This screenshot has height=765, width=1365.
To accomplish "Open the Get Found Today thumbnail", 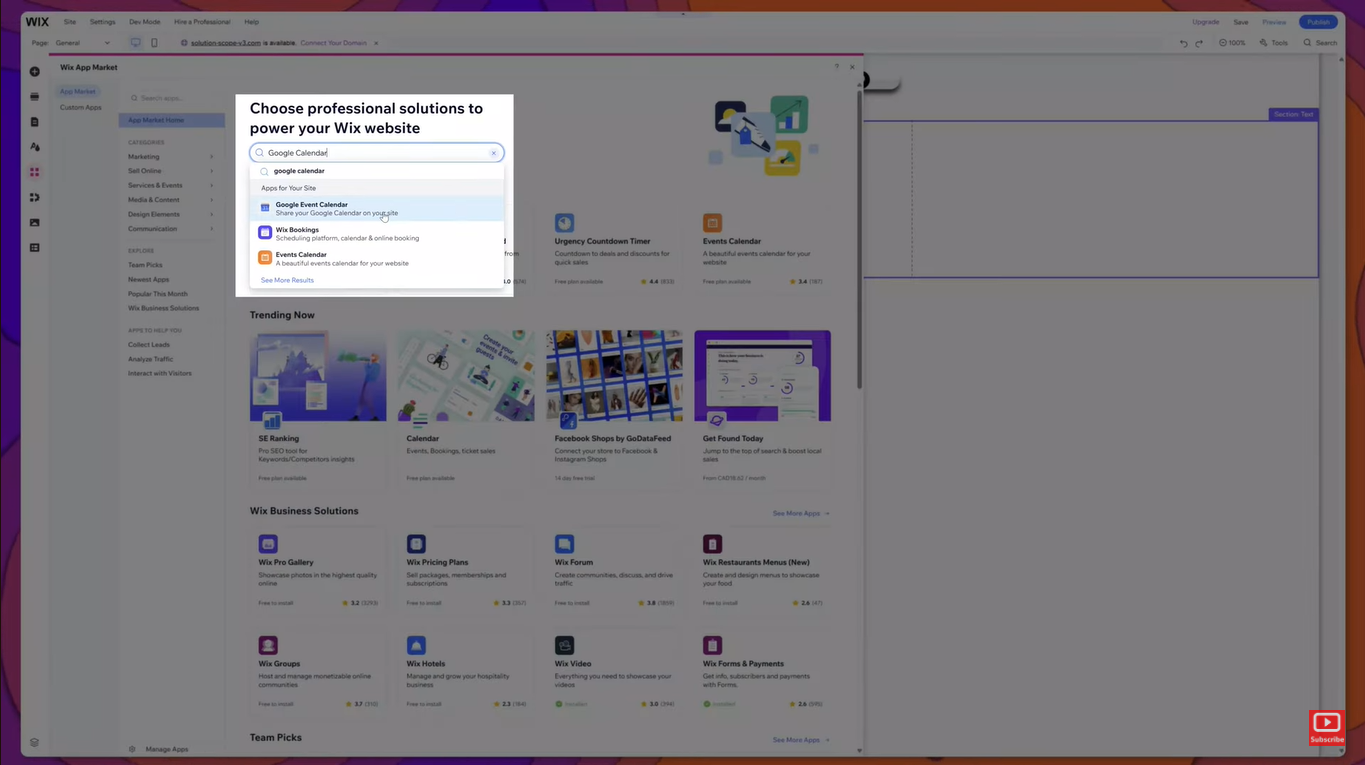I will click(x=762, y=376).
